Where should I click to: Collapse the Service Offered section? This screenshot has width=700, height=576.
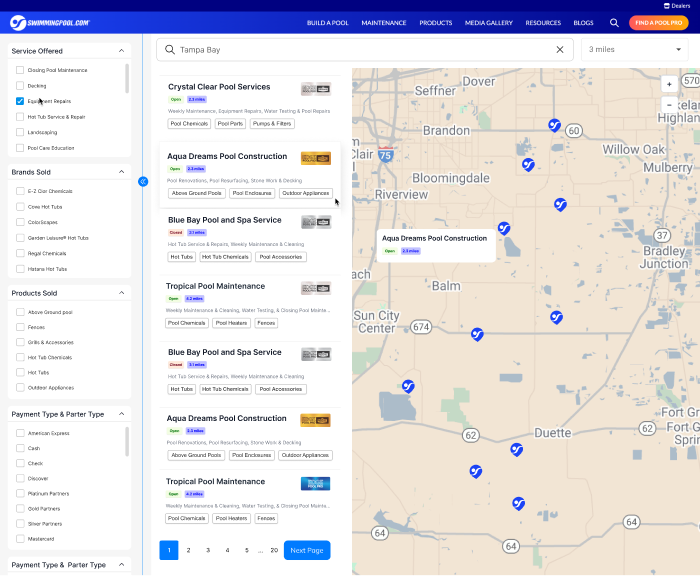pos(121,51)
